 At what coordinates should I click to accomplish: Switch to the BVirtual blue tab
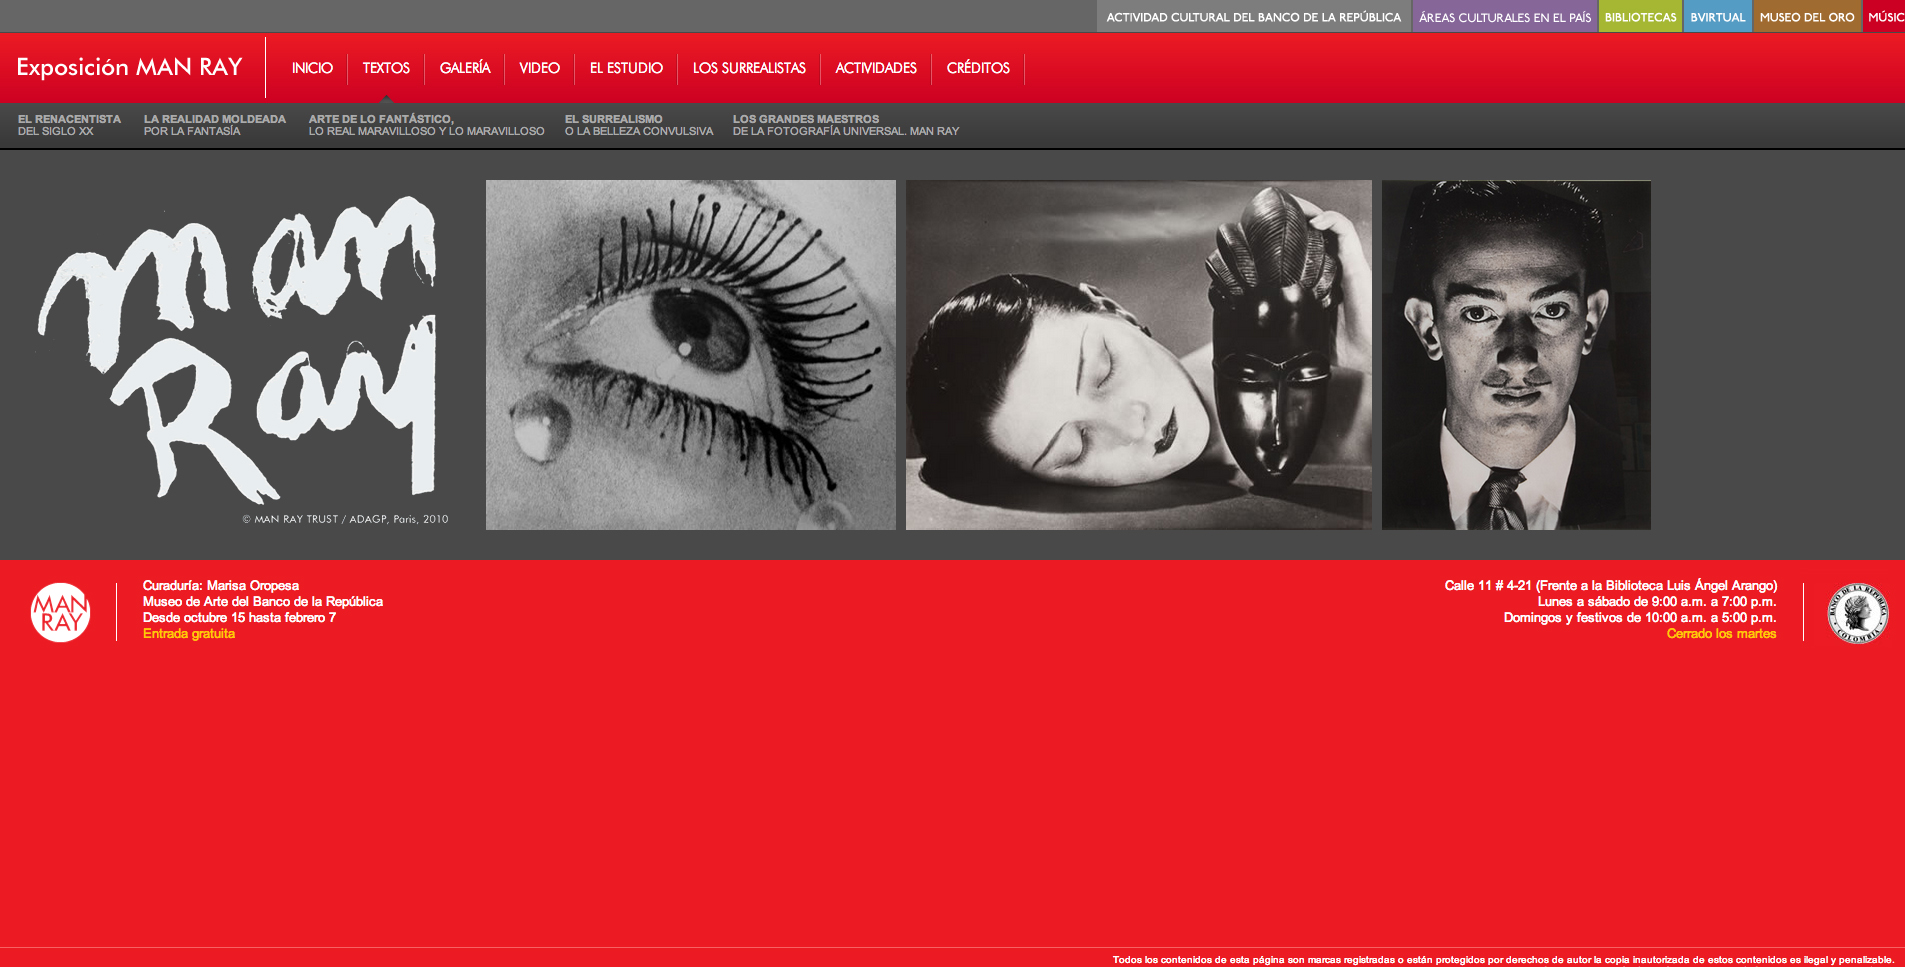tap(1717, 17)
